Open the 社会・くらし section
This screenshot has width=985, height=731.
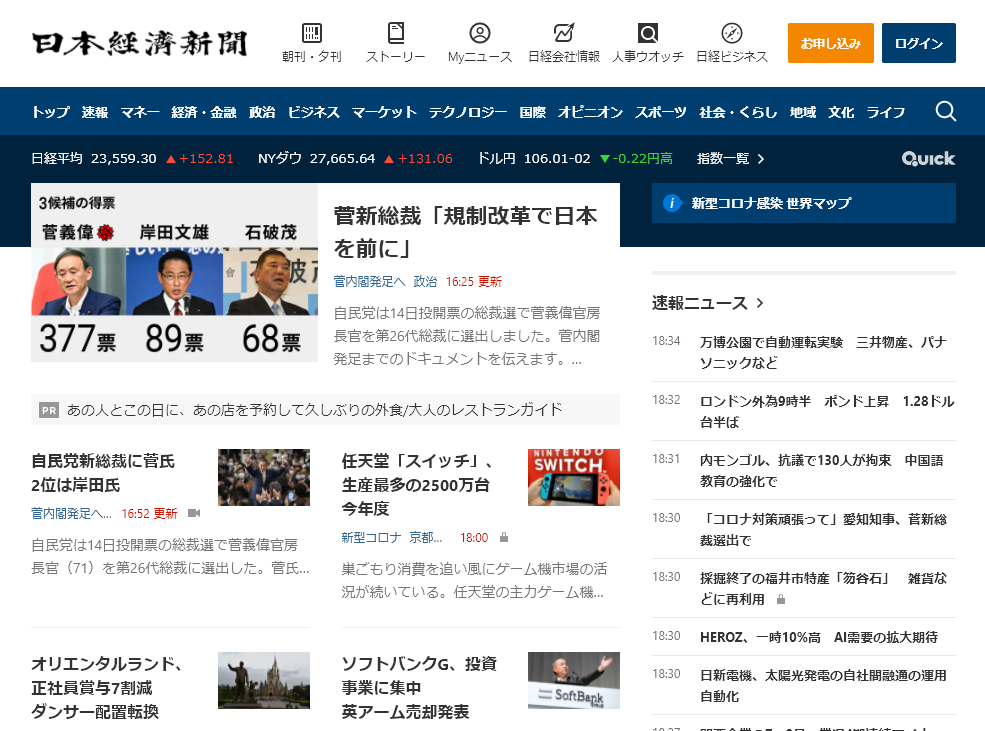point(738,112)
